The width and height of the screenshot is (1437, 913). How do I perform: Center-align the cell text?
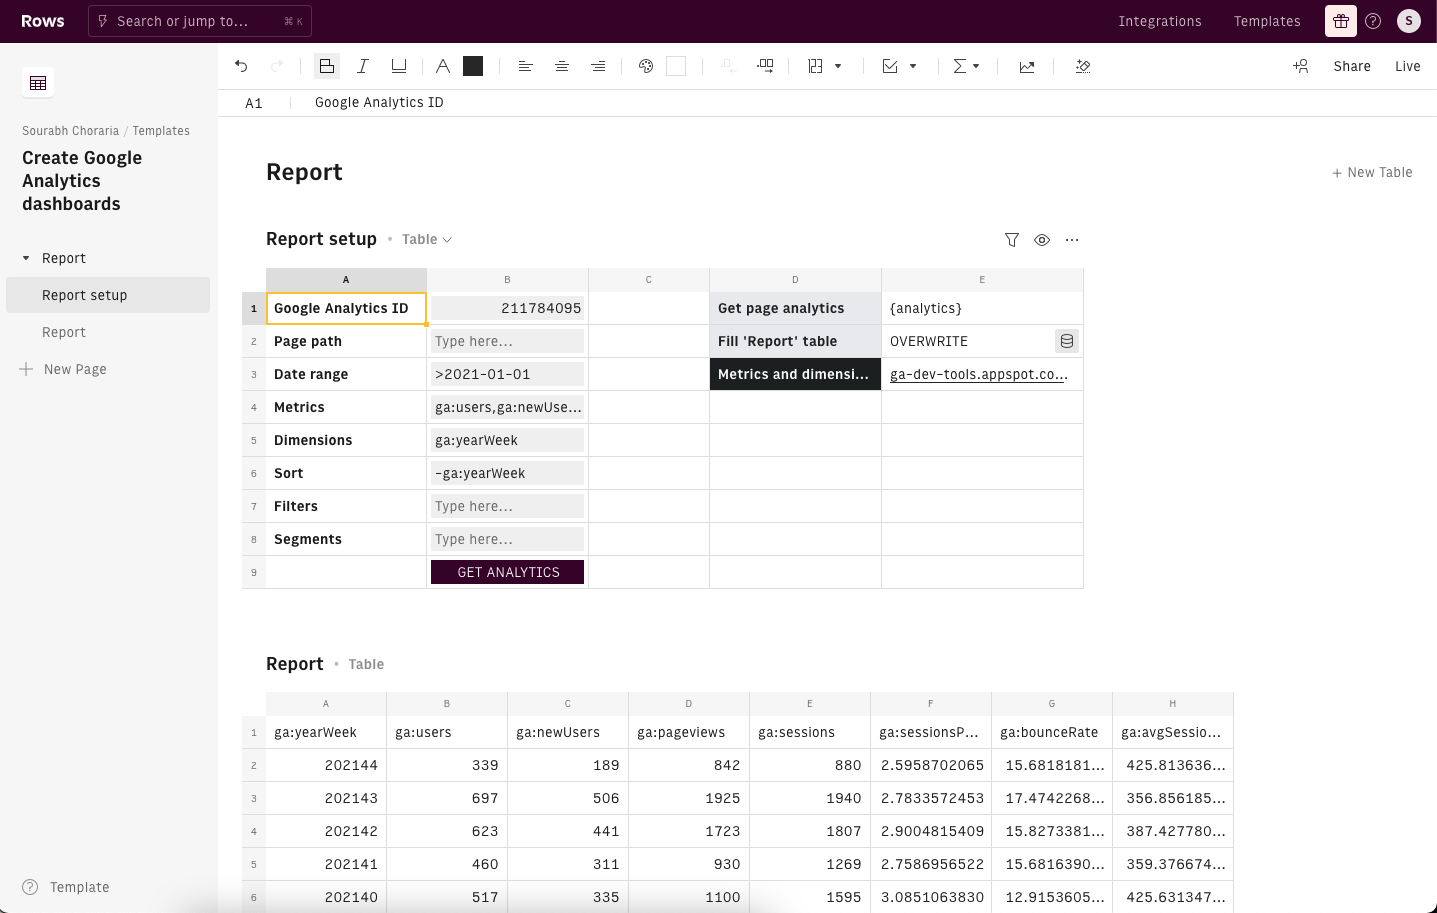562,66
